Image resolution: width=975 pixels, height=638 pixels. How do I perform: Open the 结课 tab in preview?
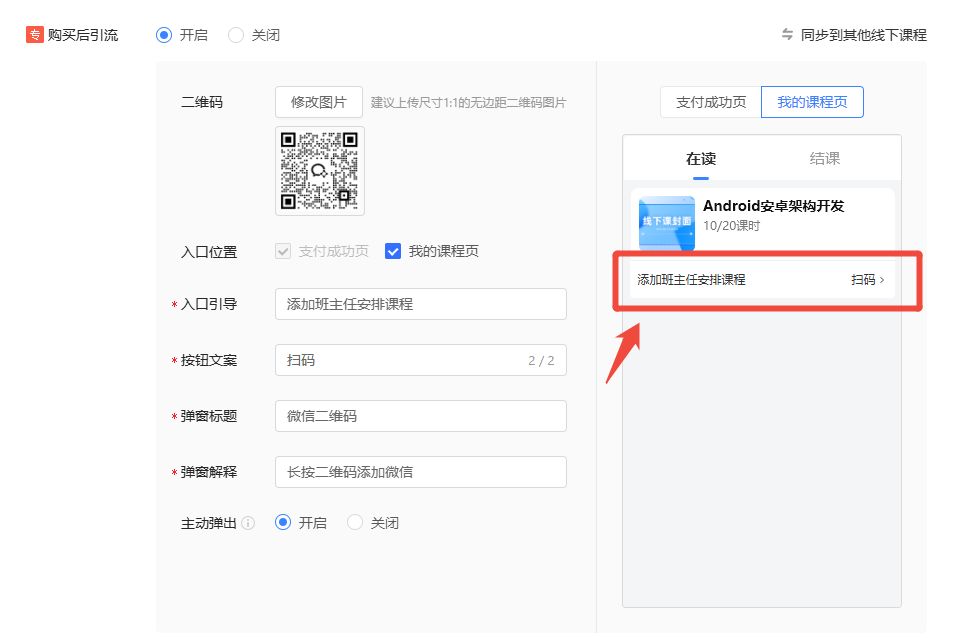pos(824,158)
